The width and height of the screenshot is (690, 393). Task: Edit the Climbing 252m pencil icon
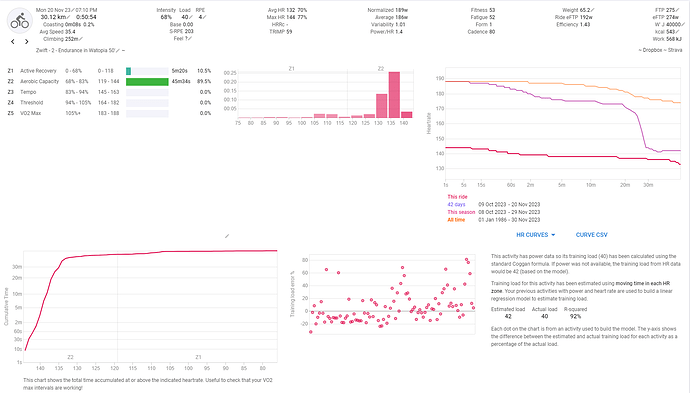pos(81,39)
